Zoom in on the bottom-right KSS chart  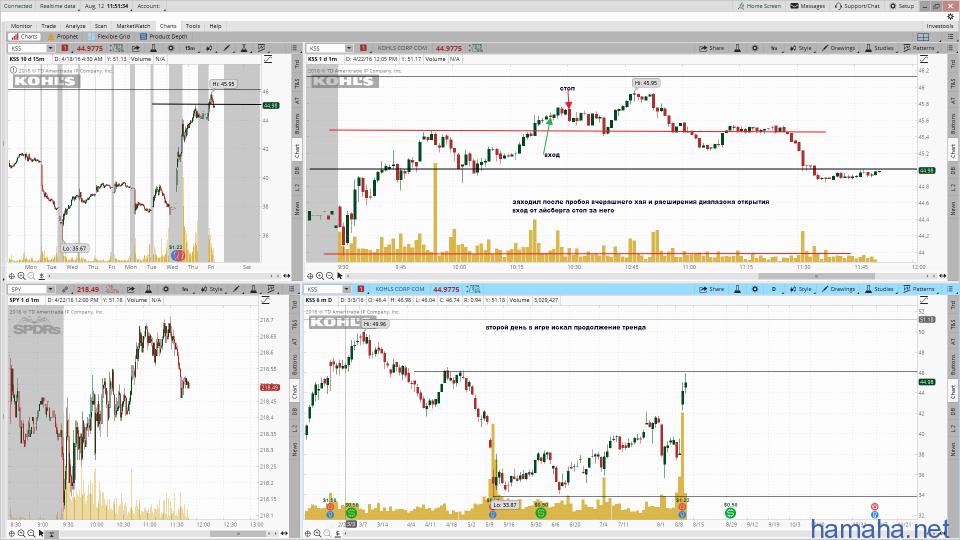coord(318,533)
